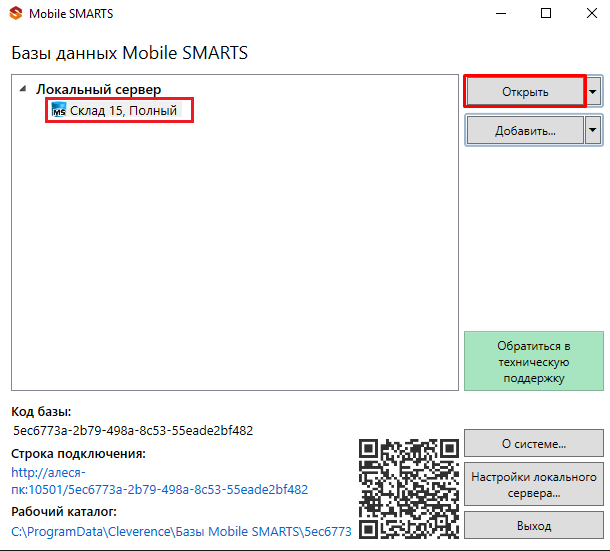The height and width of the screenshot is (551, 610).
Task: Click the Рабочий каталог: label
Action: (x=64, y=512)
